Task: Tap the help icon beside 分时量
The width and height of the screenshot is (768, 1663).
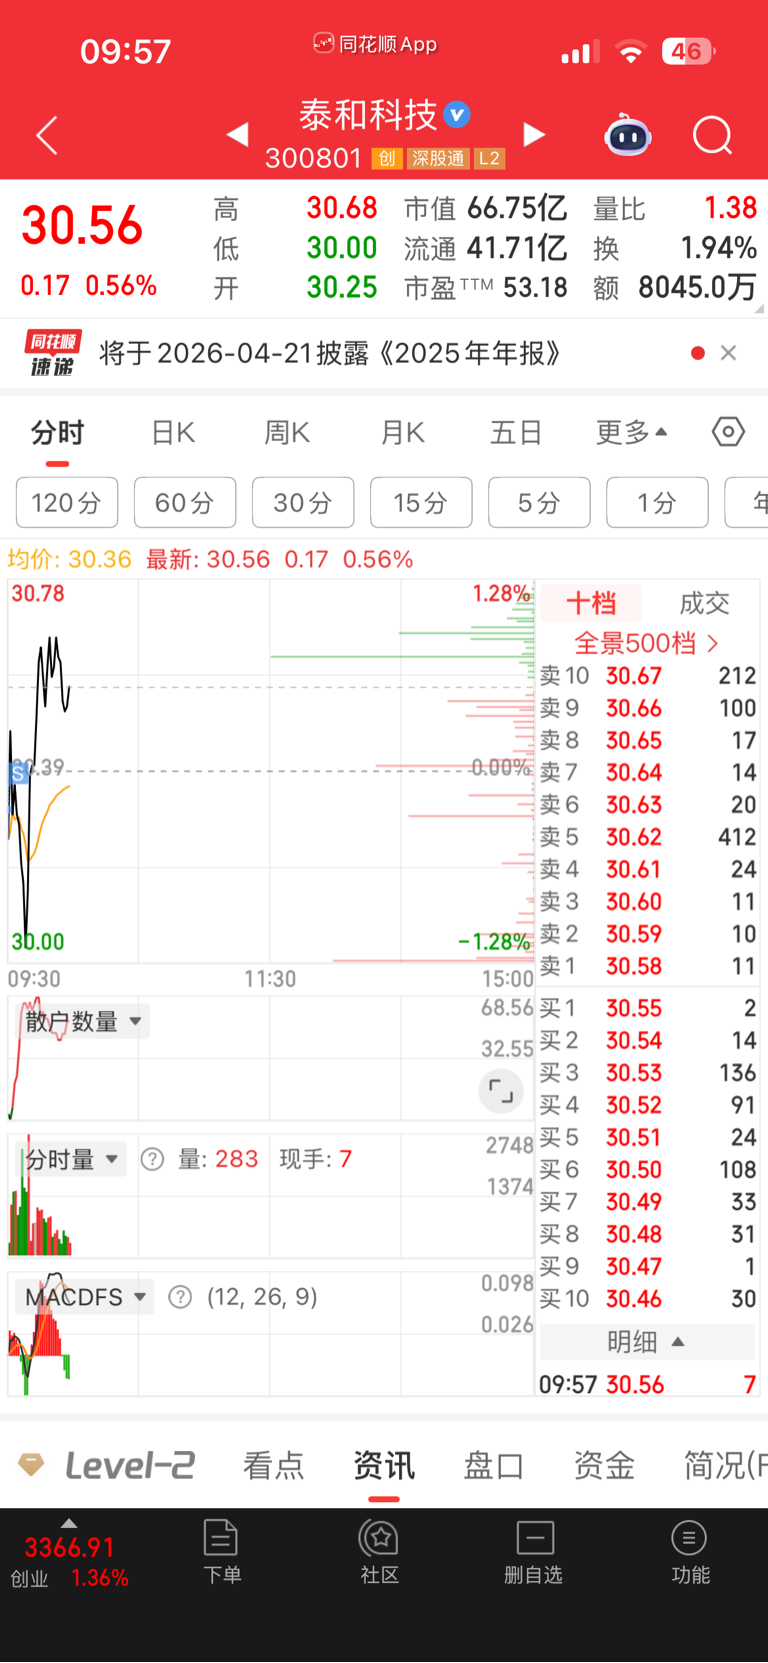Action: 152,1159
